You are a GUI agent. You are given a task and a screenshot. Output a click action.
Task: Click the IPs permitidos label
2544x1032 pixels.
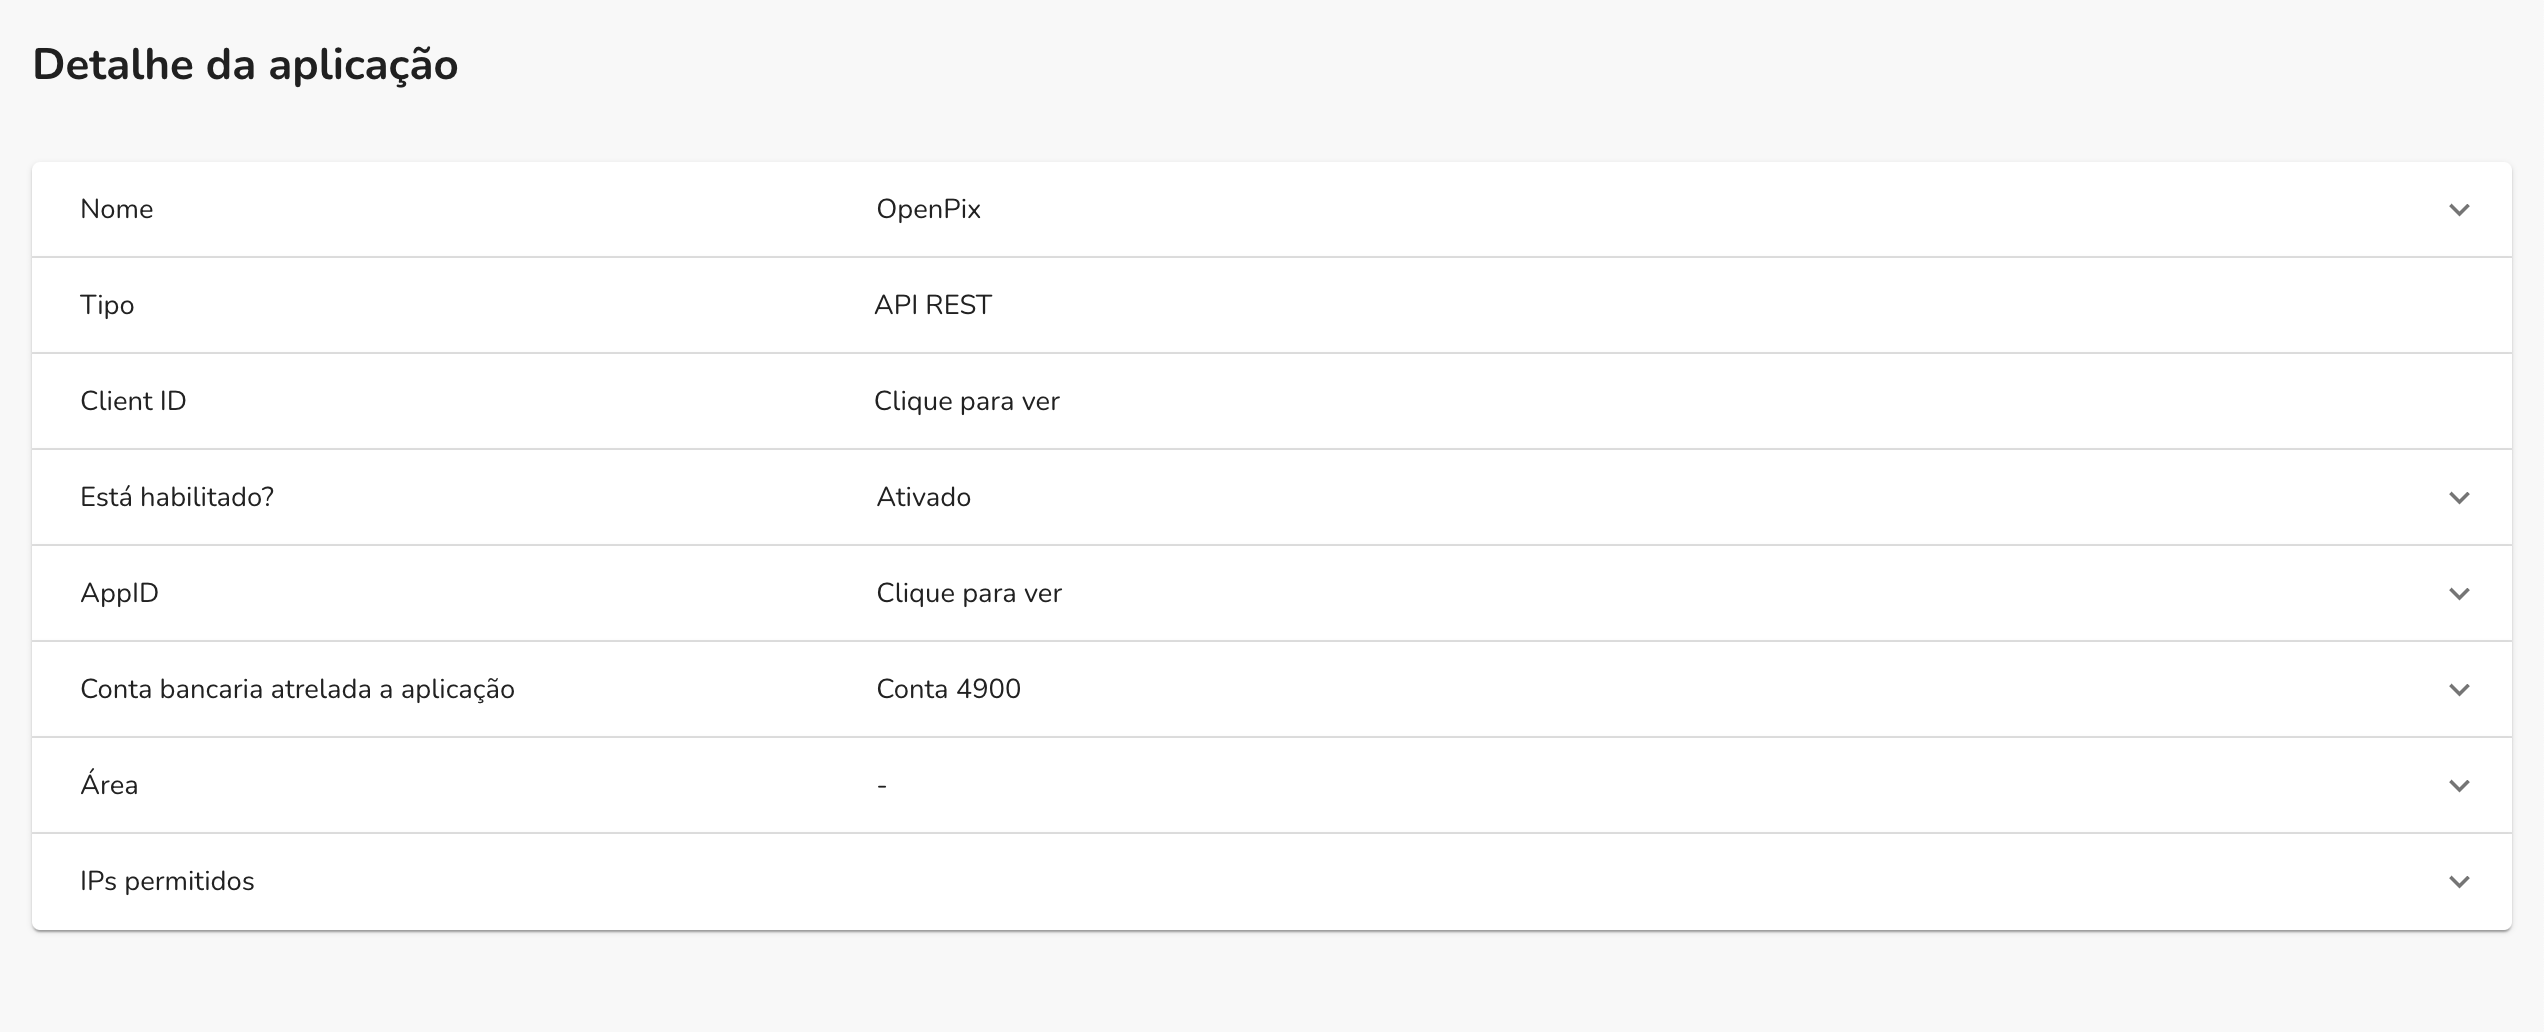click(x=167, y=882)
